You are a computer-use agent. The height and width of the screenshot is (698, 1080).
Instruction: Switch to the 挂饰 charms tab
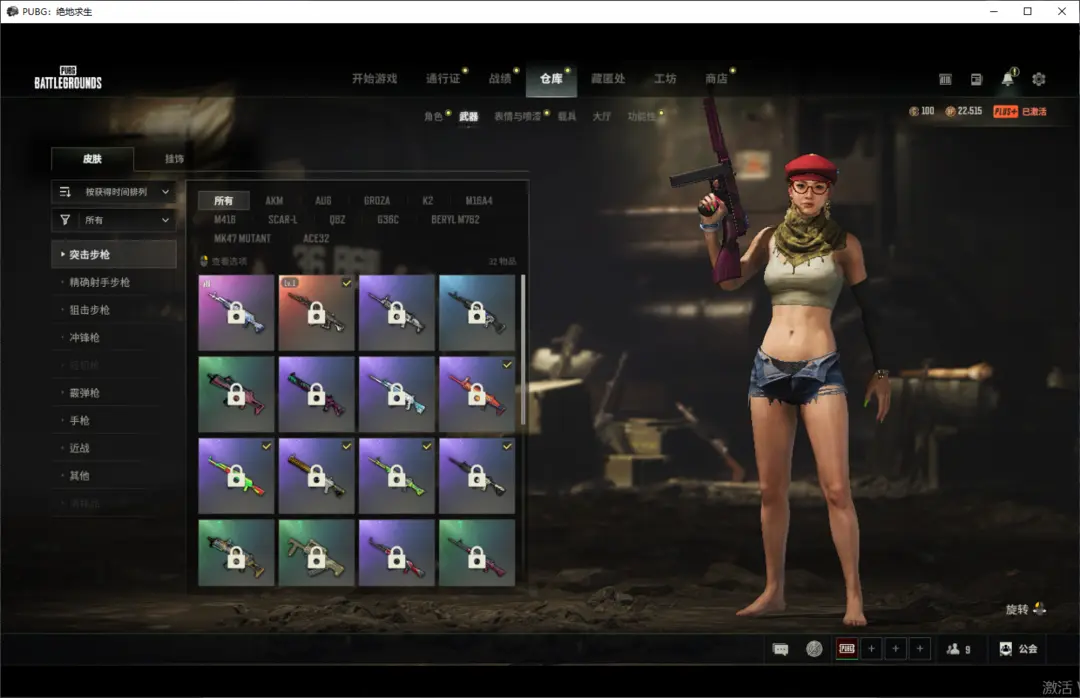tap(174, 159)
